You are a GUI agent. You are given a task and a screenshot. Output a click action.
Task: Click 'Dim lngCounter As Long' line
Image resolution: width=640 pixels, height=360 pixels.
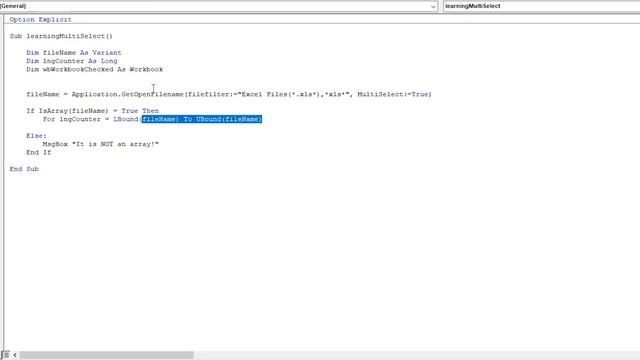[72, 61]
